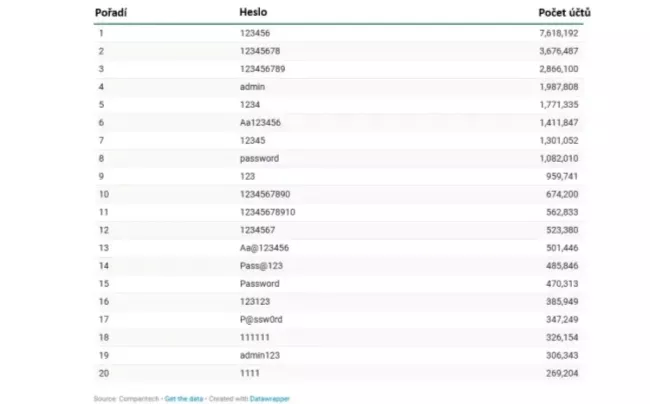Click the lowercase 'password' entry in row 8
The width and height of the screenshot is (650, 404).
click(x=259, y=158)
